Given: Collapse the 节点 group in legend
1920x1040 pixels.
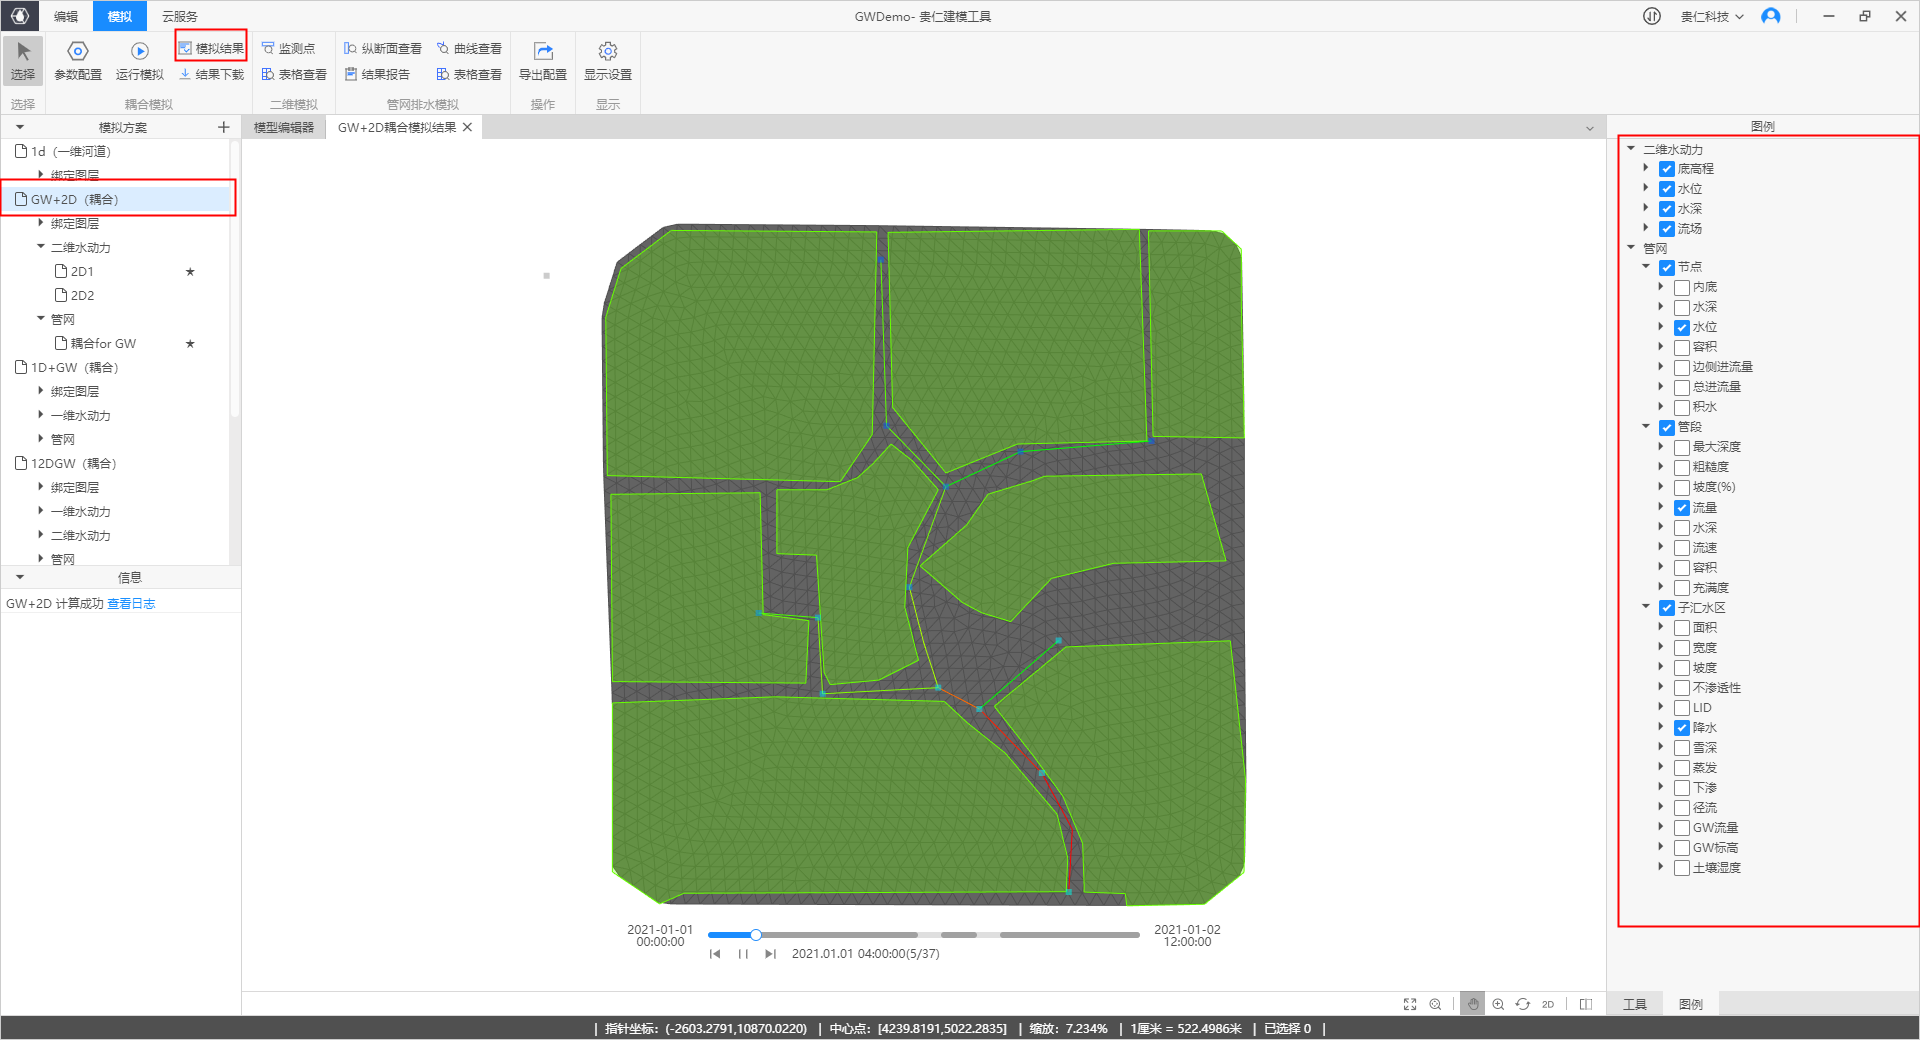Looking at the screenshot, I should [1646, 267].
